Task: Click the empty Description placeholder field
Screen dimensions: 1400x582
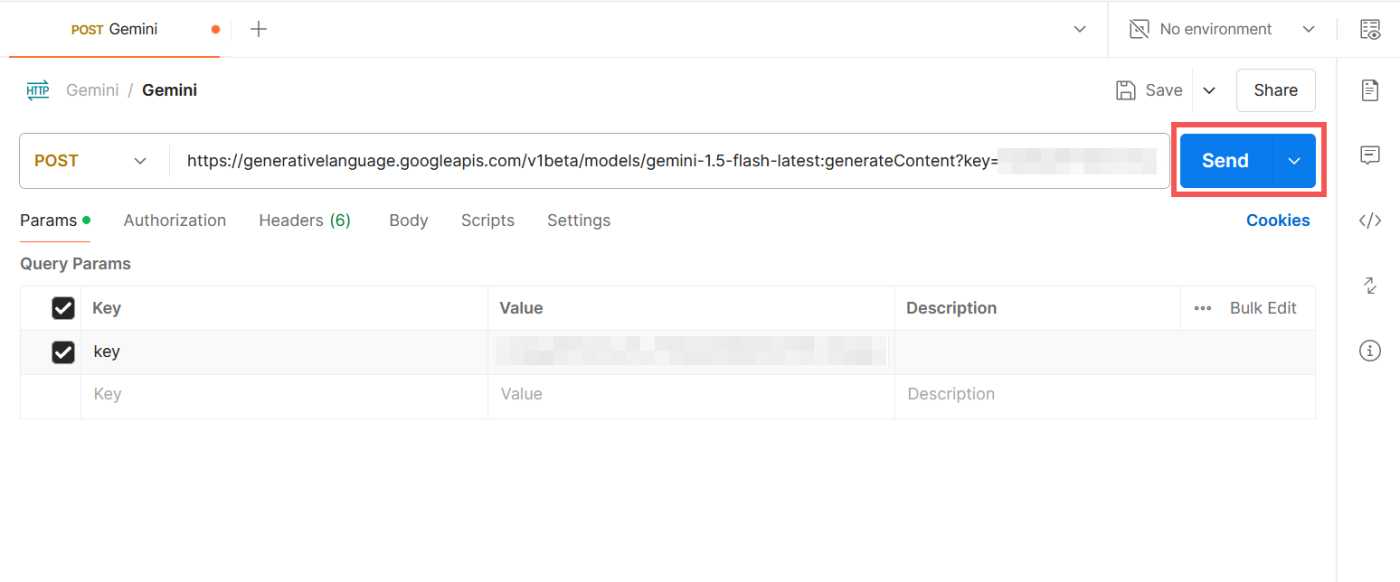Action: pyautogui.click(x=1105, y=395)
